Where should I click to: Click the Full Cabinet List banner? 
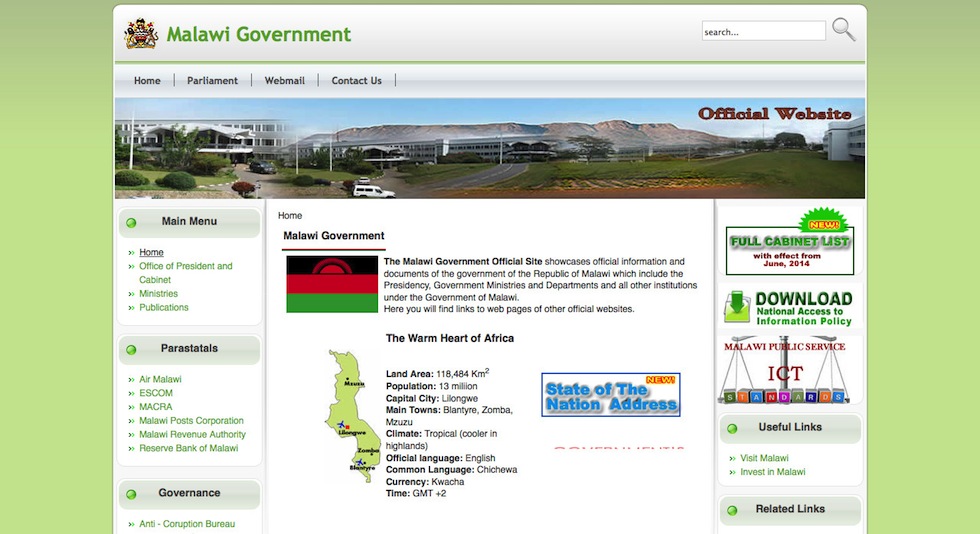click(x=790, y=242)
